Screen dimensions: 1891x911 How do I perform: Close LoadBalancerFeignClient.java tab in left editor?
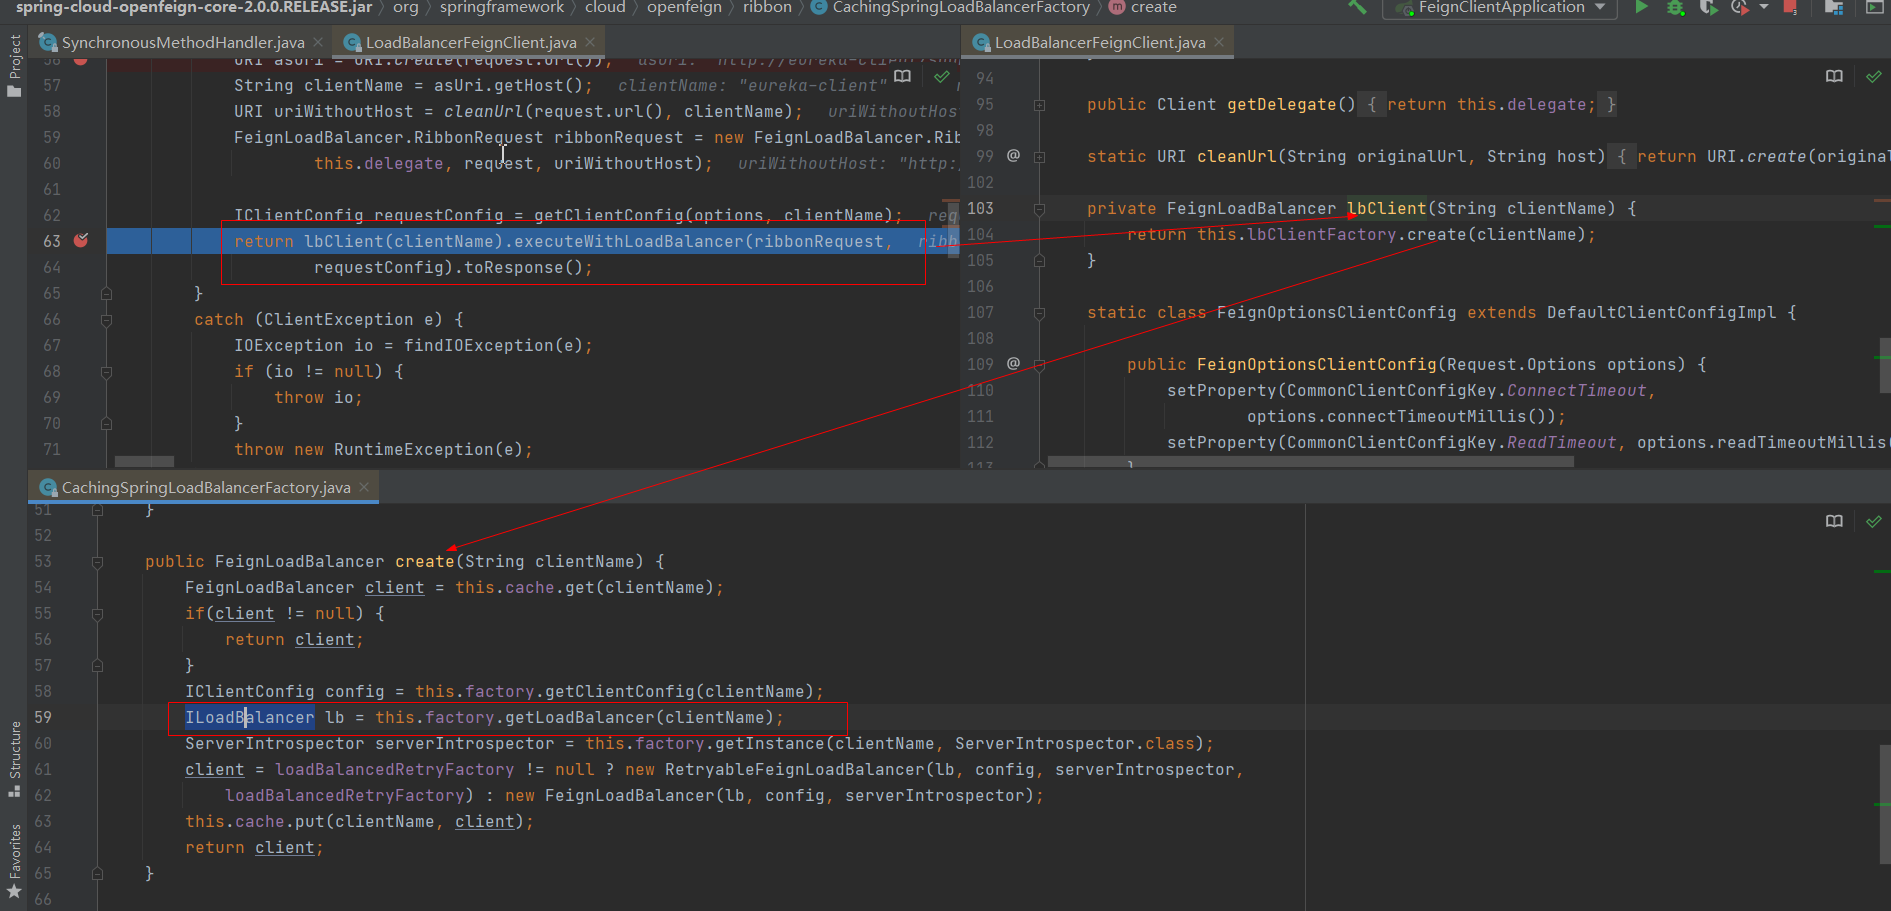[590, 42]
